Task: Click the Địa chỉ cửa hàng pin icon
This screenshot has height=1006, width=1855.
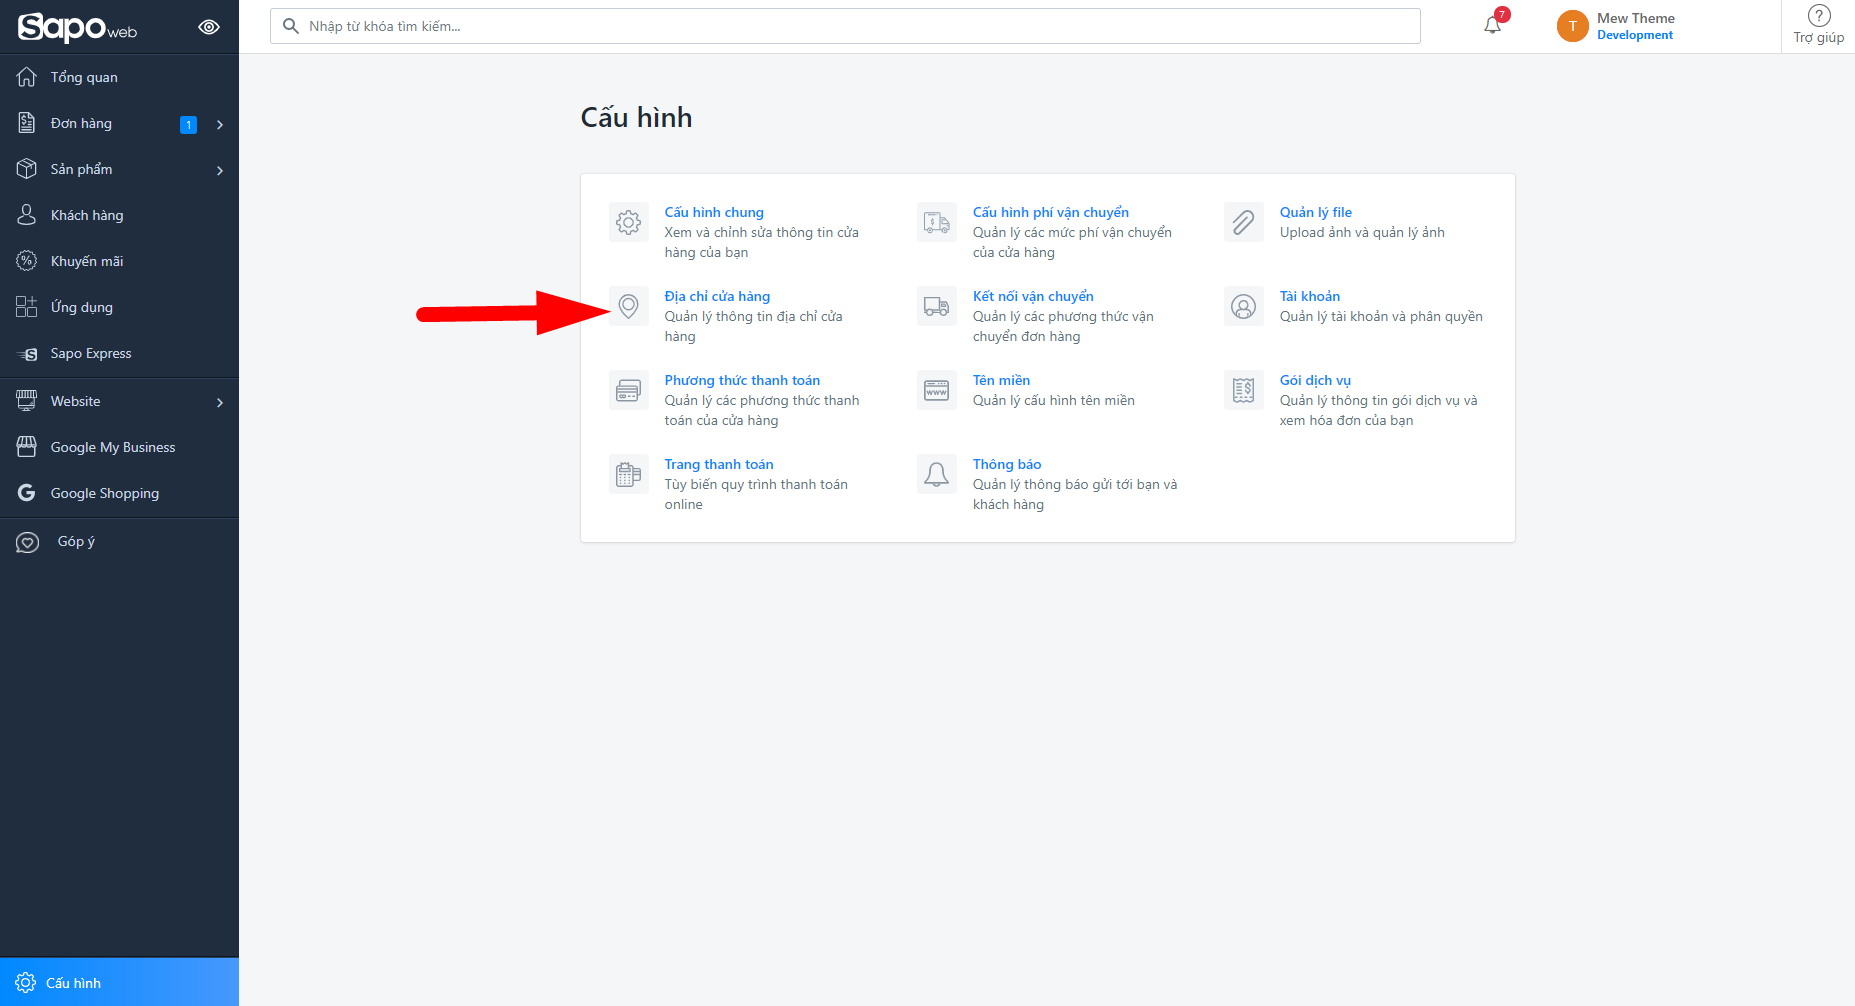Action: 629,306
